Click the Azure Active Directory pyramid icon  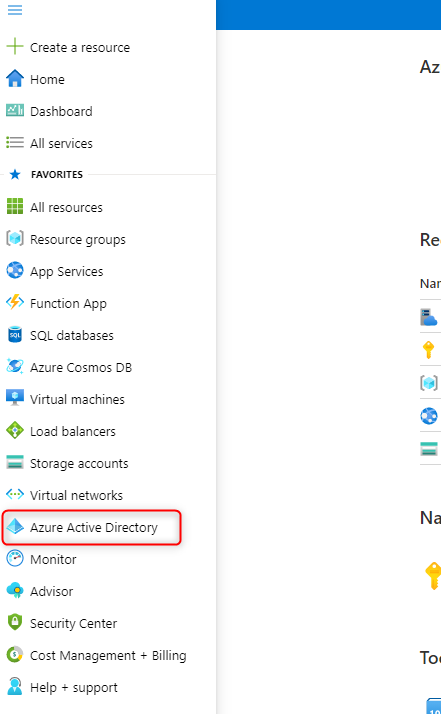tap(15, 526)
